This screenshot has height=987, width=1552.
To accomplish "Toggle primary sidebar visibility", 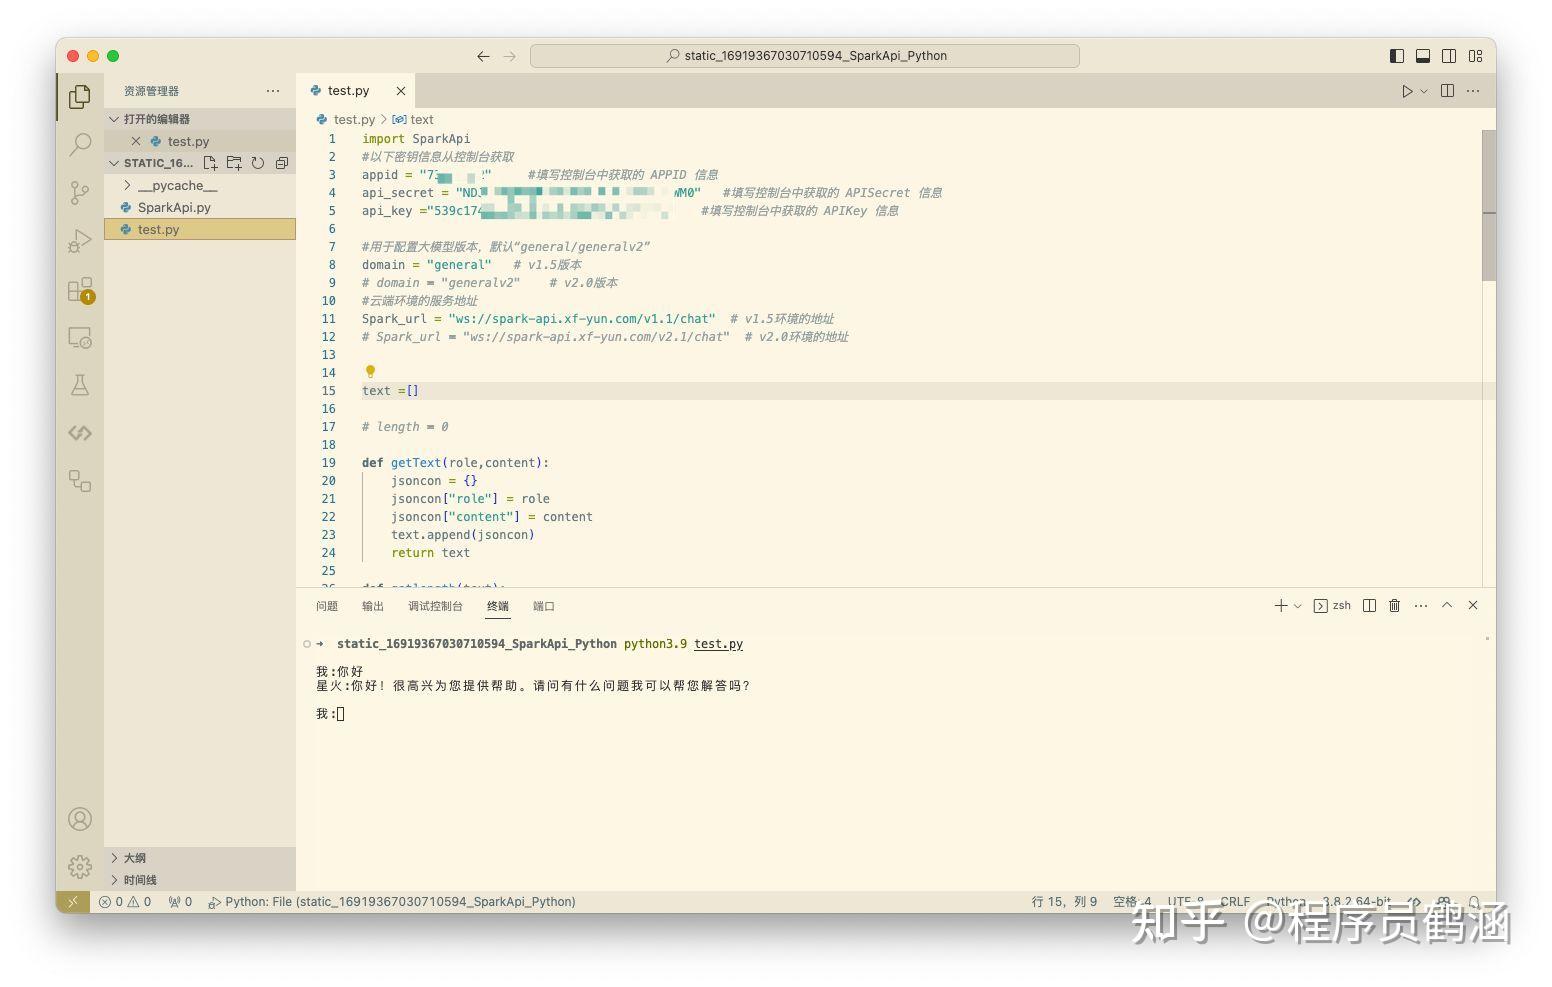I will [1397, 56].
